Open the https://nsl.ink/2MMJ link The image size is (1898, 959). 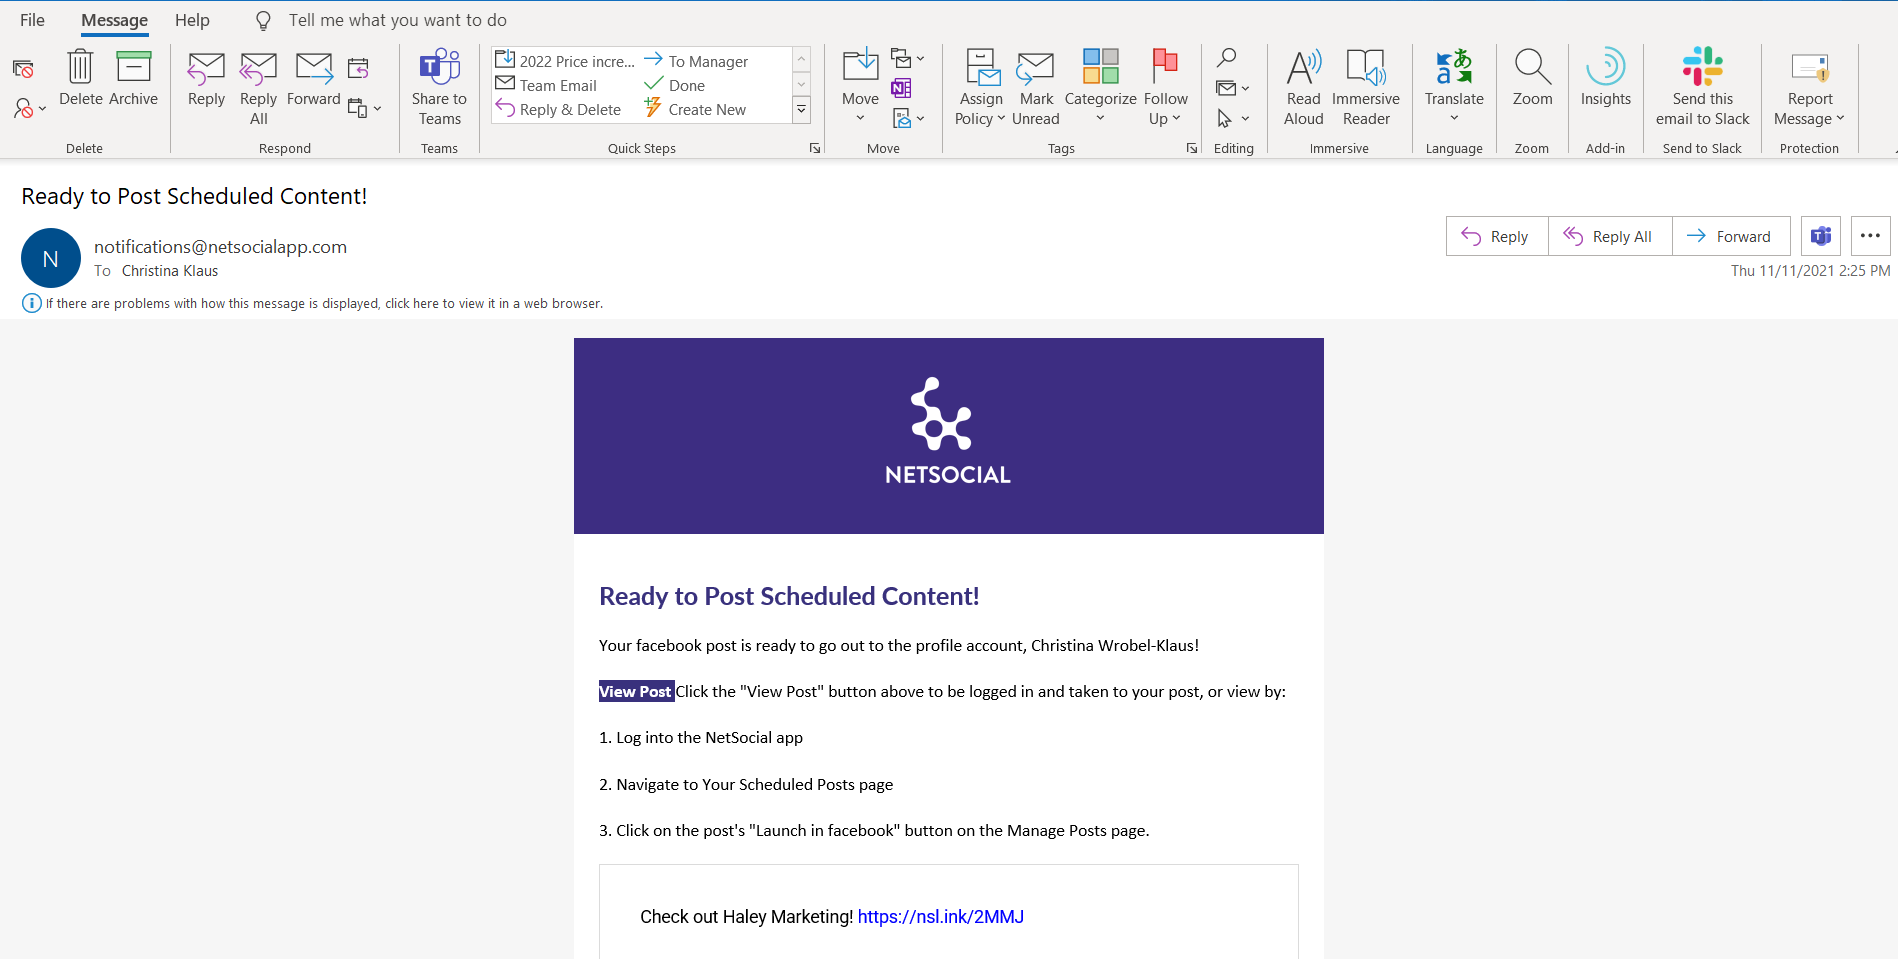[x=940, y=917]
